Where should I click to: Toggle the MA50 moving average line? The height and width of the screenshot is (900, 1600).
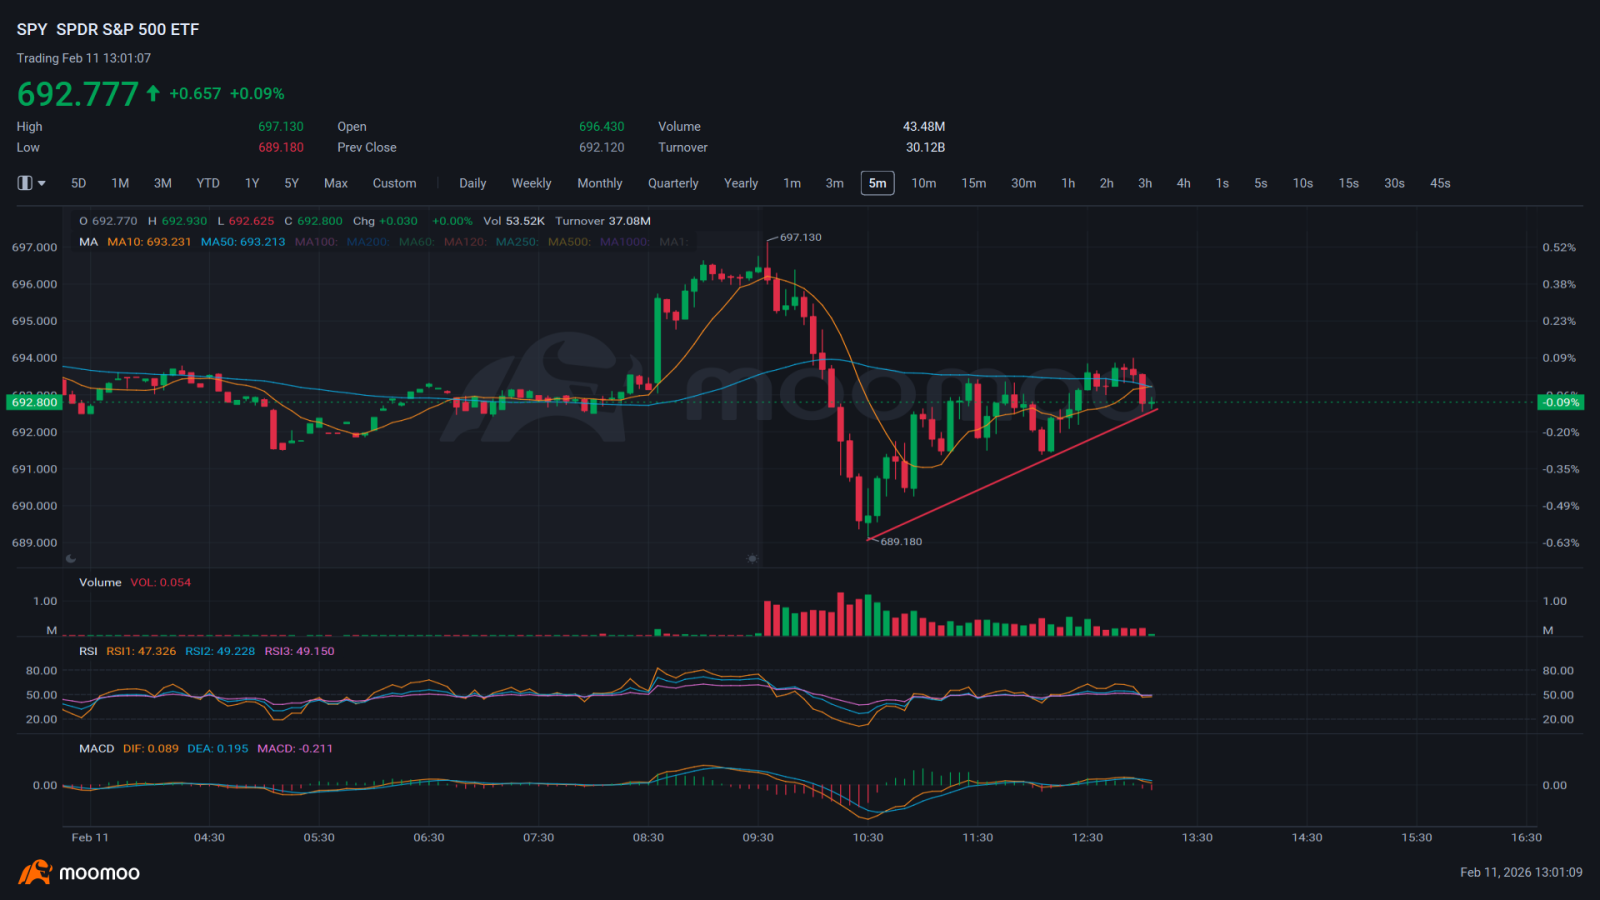(x=243, y=242)
